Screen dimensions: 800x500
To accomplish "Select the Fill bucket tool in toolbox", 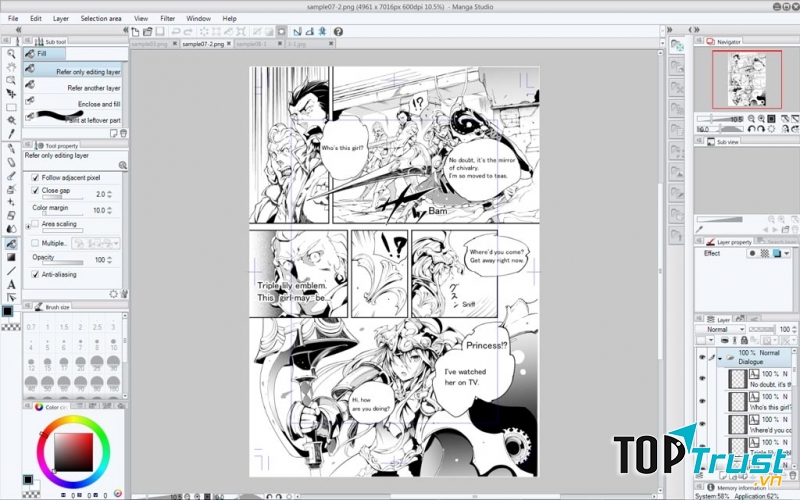I will tap(11, 244).
